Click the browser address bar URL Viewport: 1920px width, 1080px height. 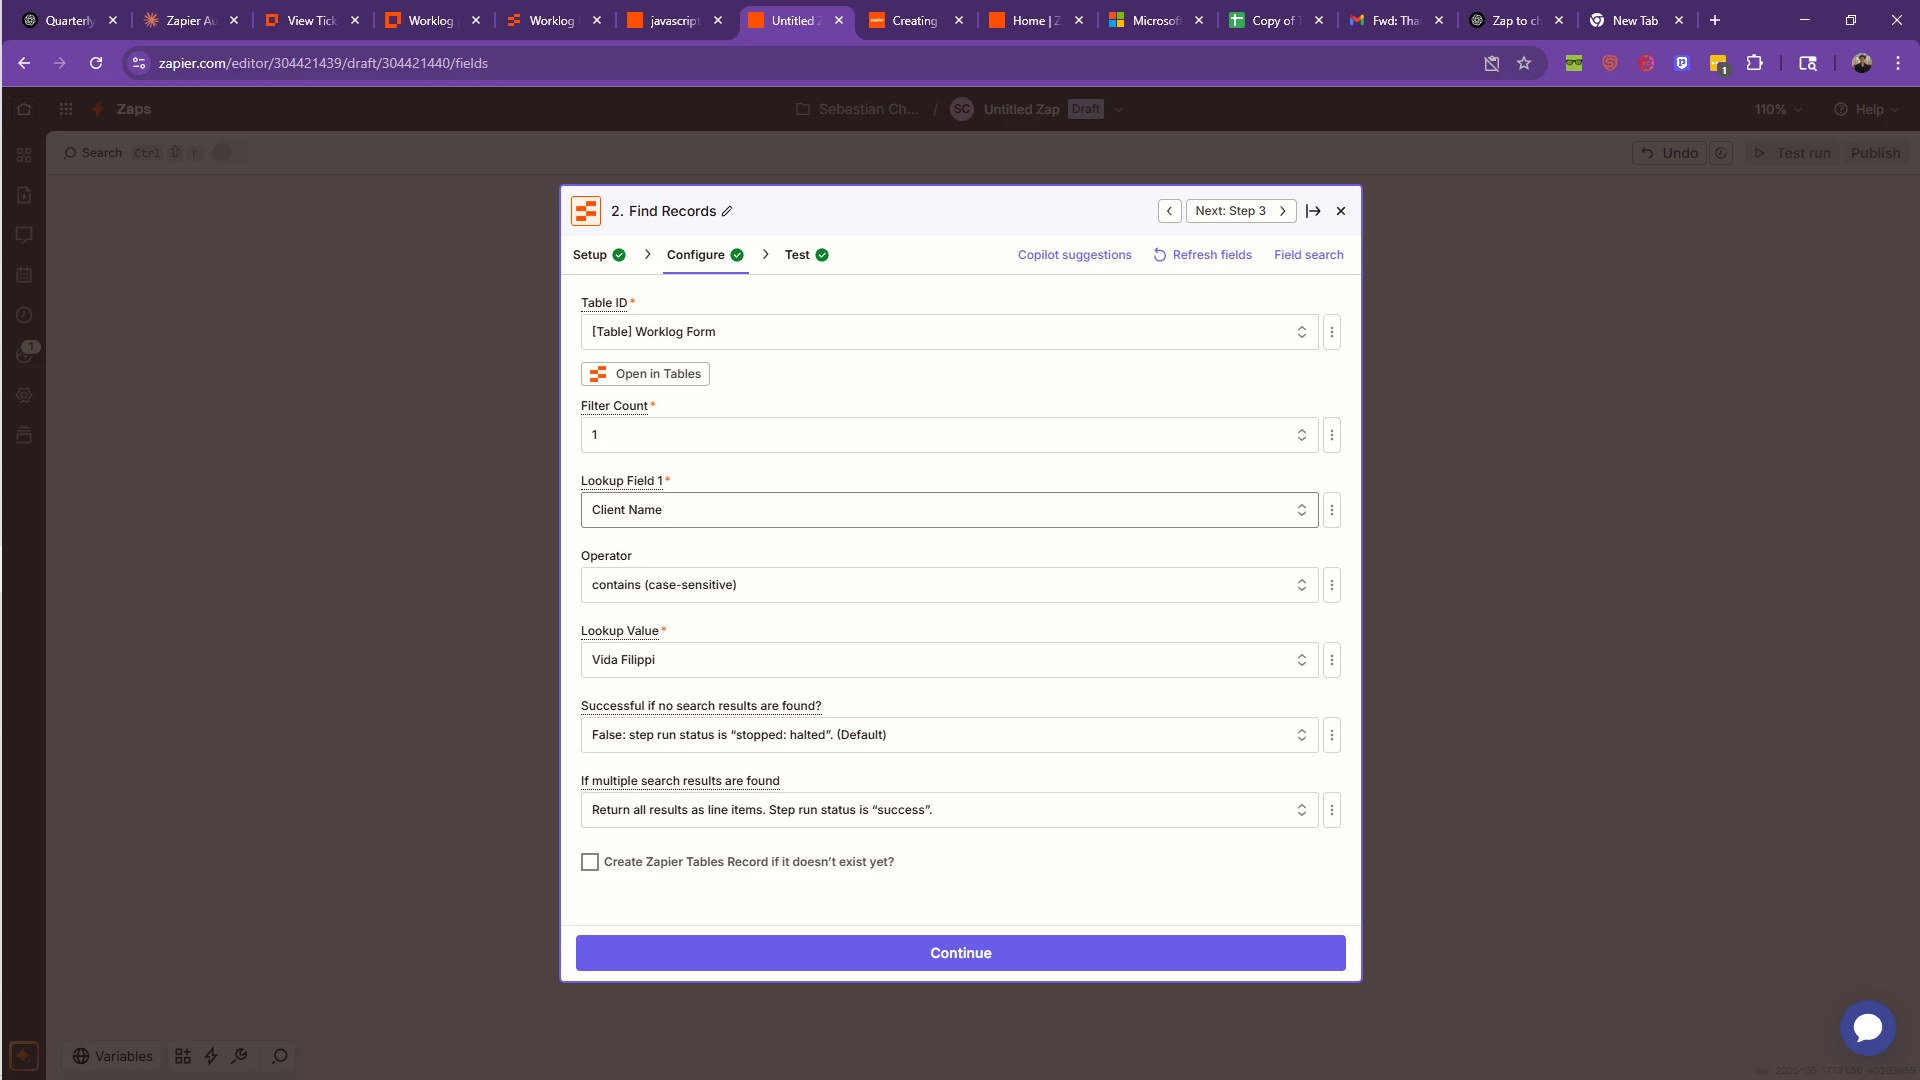point(323,63)
